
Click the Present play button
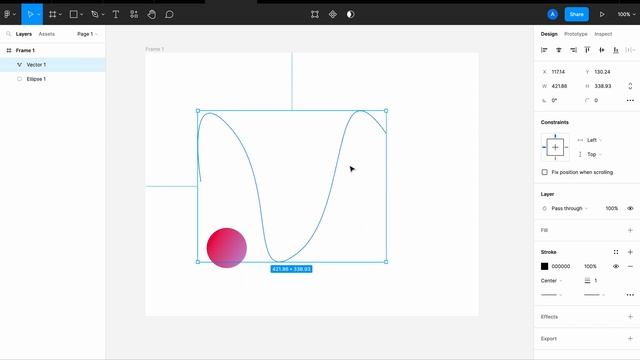click(602, 14)
